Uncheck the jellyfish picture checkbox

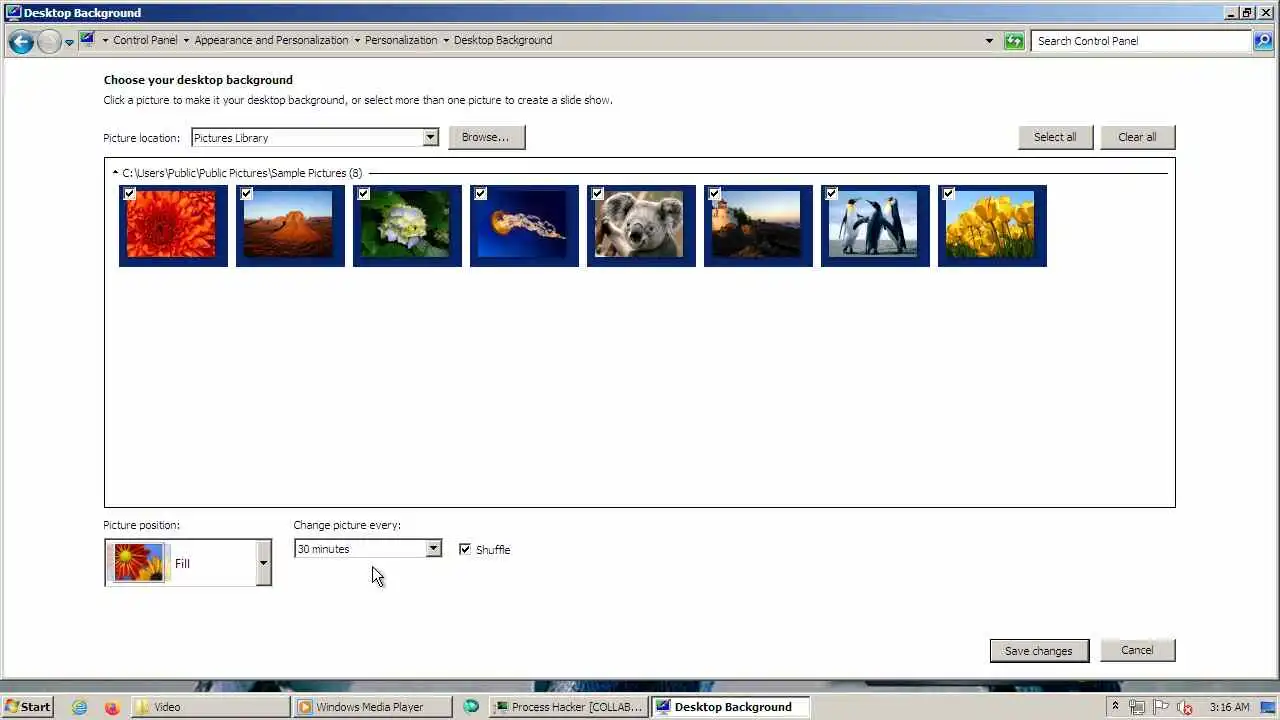tap(480, 194)
